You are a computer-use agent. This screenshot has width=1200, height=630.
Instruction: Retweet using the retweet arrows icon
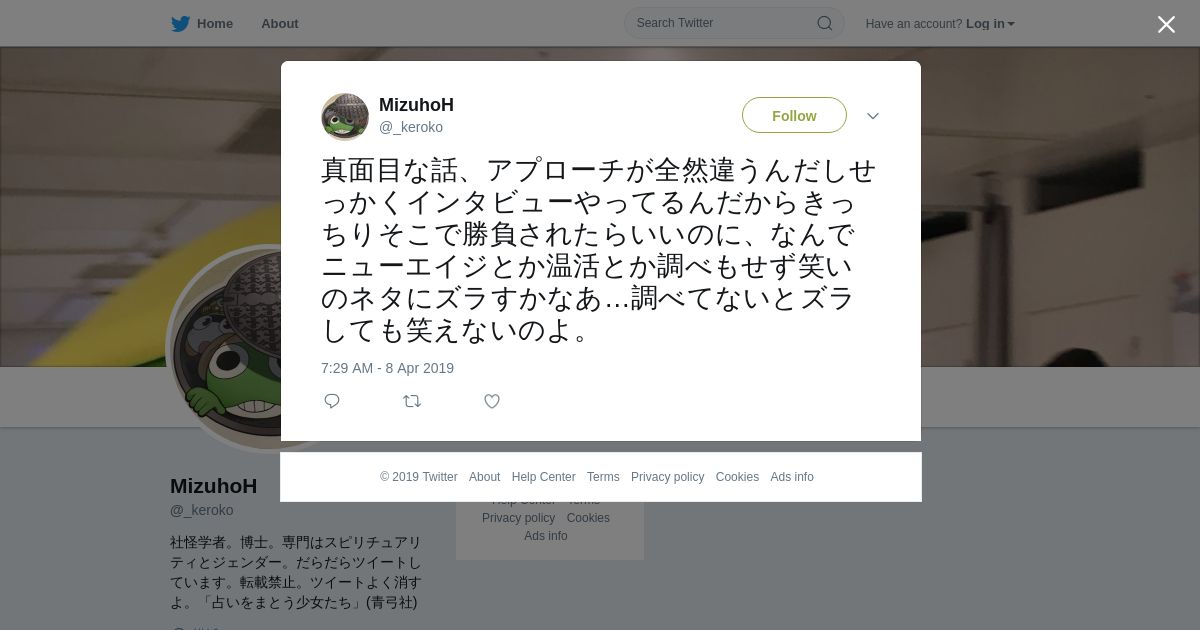coord(412,401)
